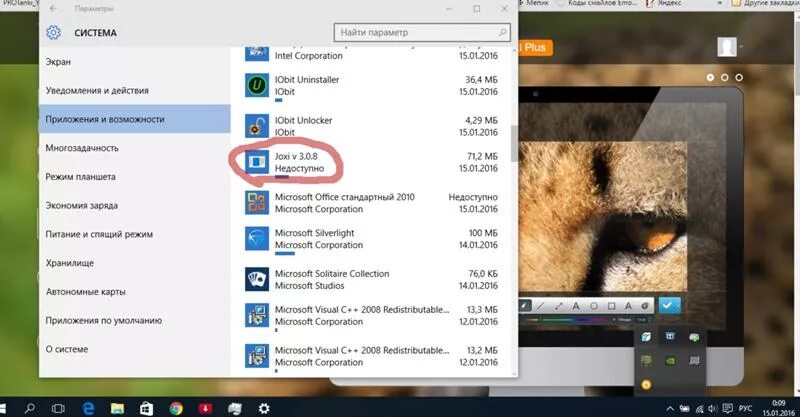The image size is (800, 417).
Task: Click the icon of Visual C++ 13,2 МБ entry
Action: click(x=257, y=356)
